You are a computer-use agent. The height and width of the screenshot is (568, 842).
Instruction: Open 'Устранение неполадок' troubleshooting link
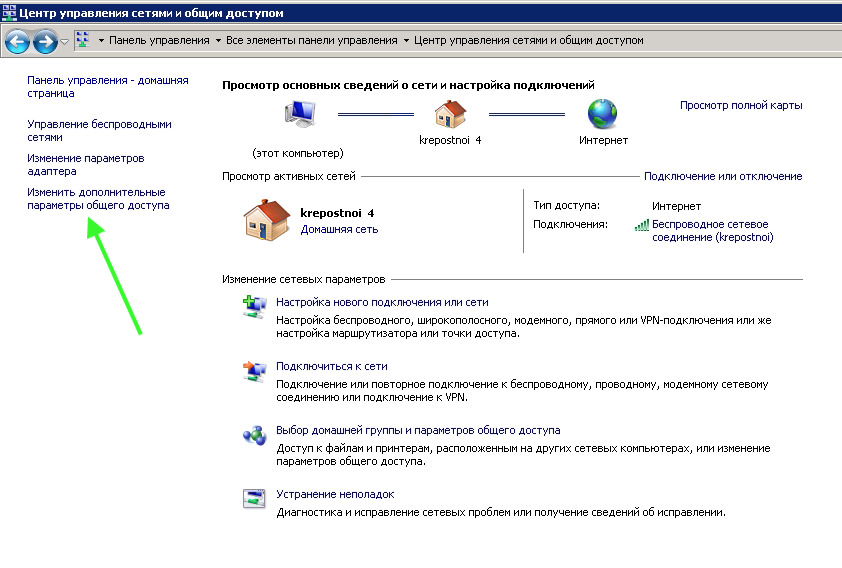coord(335,494)
